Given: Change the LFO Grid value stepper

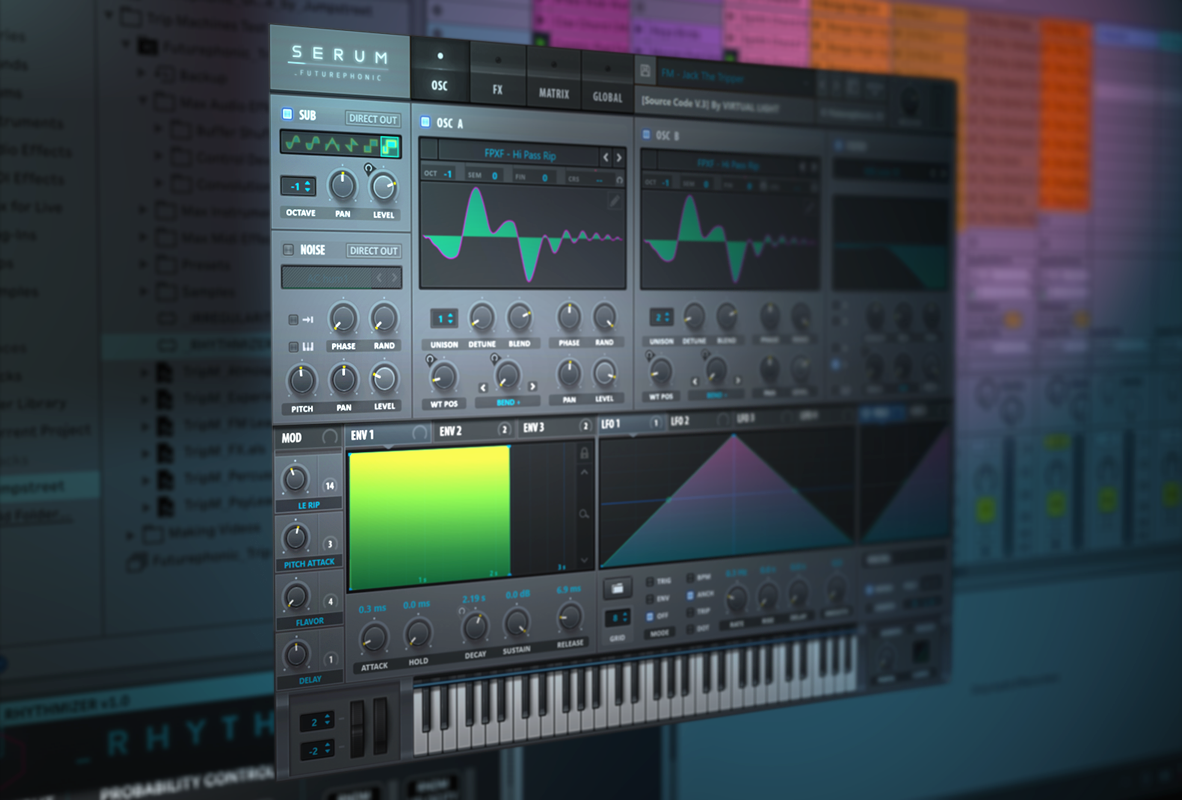Looking at the screenshot, I should 617,618.
